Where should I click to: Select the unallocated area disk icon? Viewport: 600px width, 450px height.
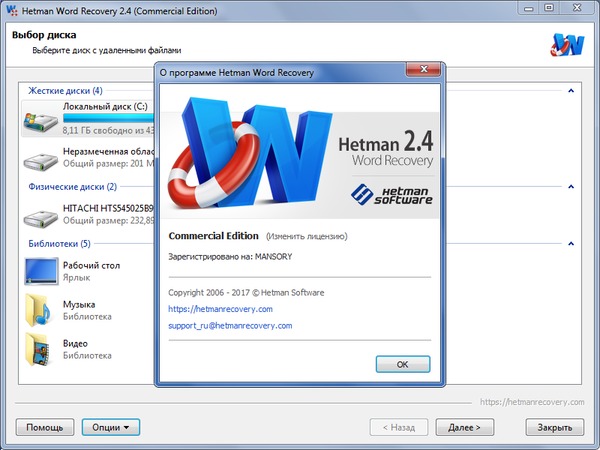40,160
